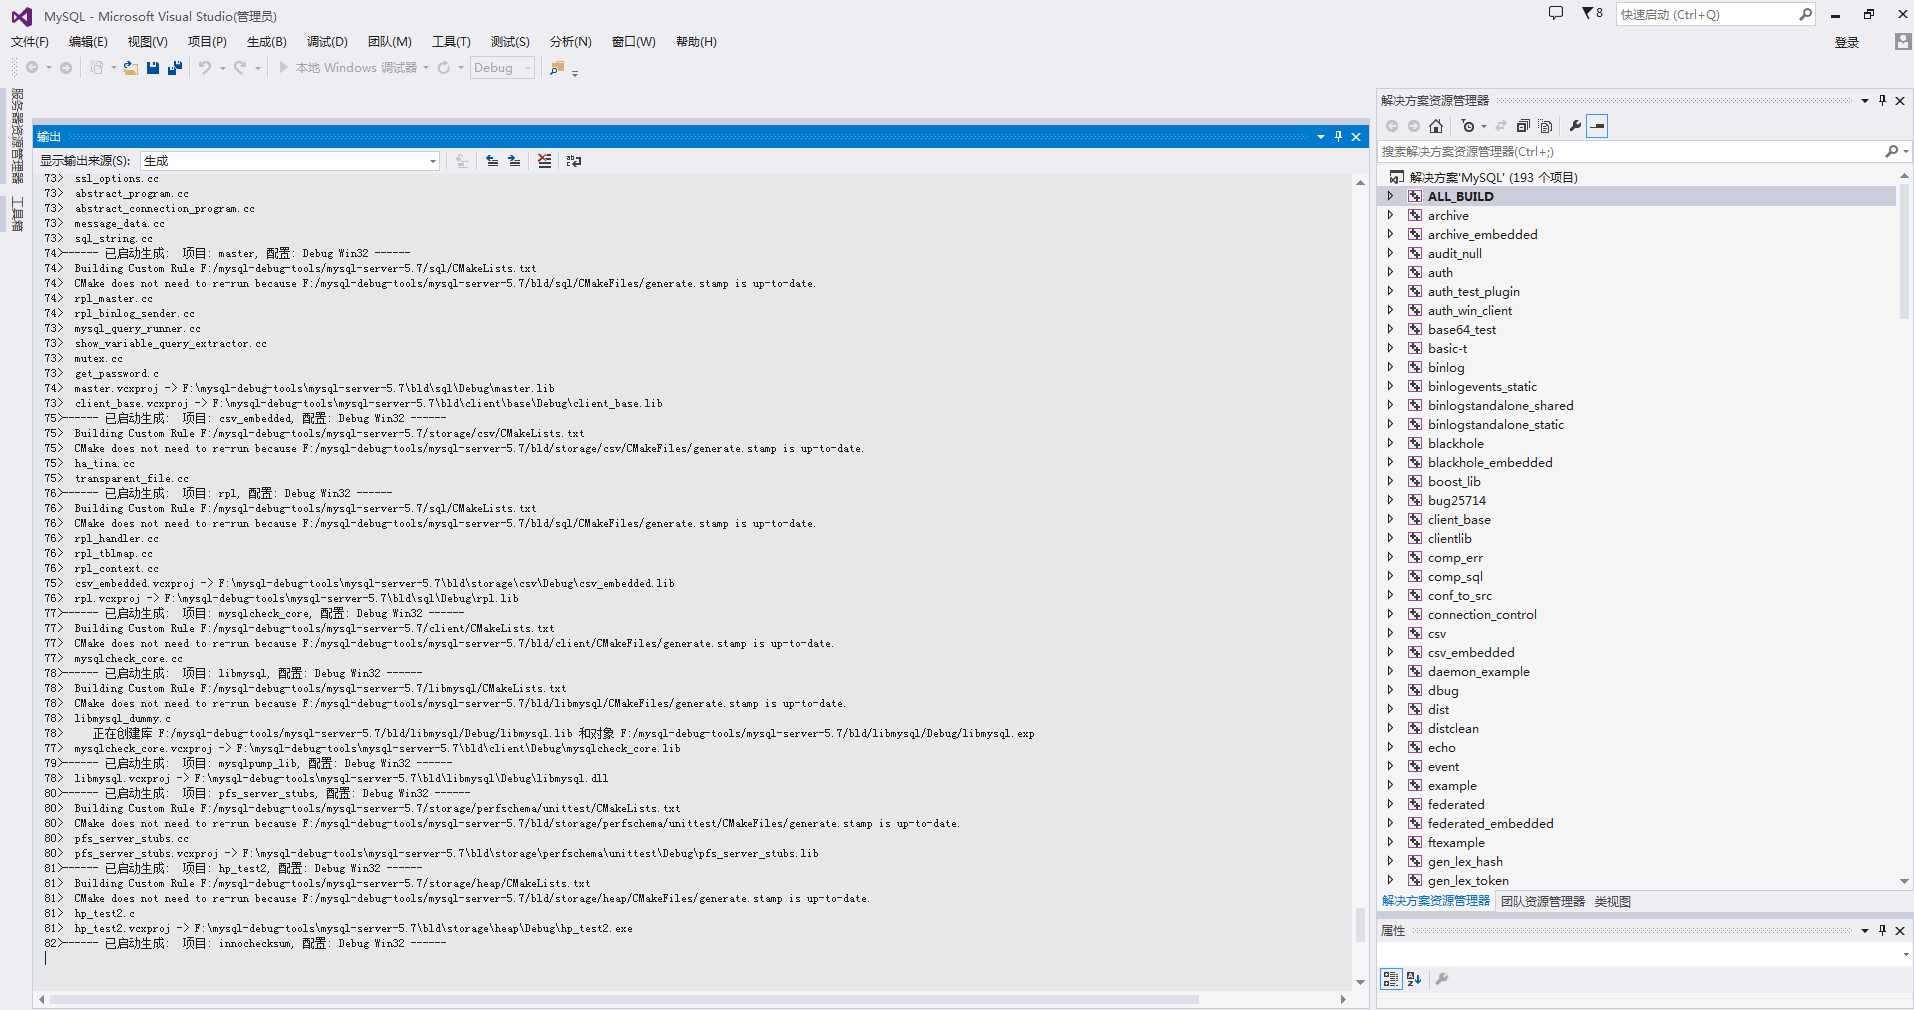Open the 工具箱 side tab
The width and height of the screenshot is (1914, 1010).
click(17, 212)
